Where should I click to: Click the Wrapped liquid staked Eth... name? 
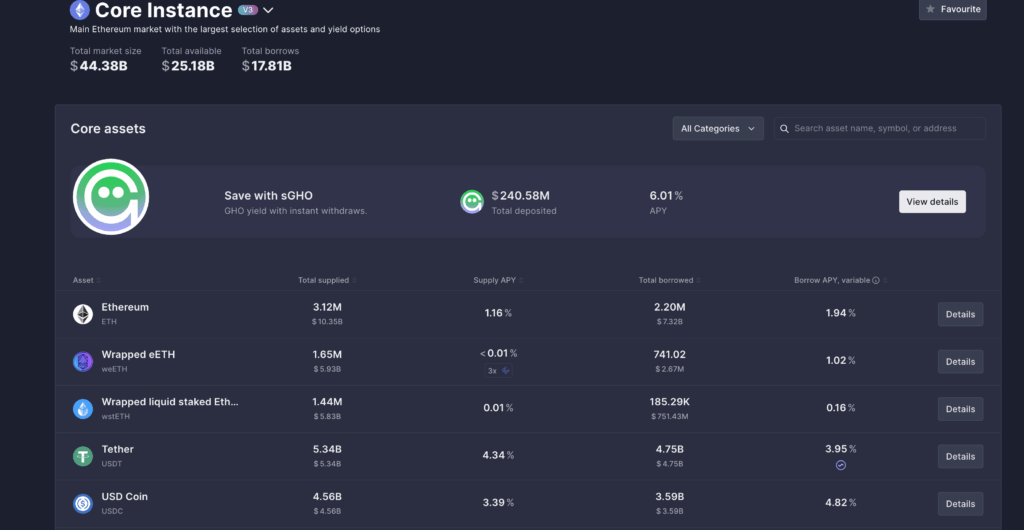tap(170, 401)
